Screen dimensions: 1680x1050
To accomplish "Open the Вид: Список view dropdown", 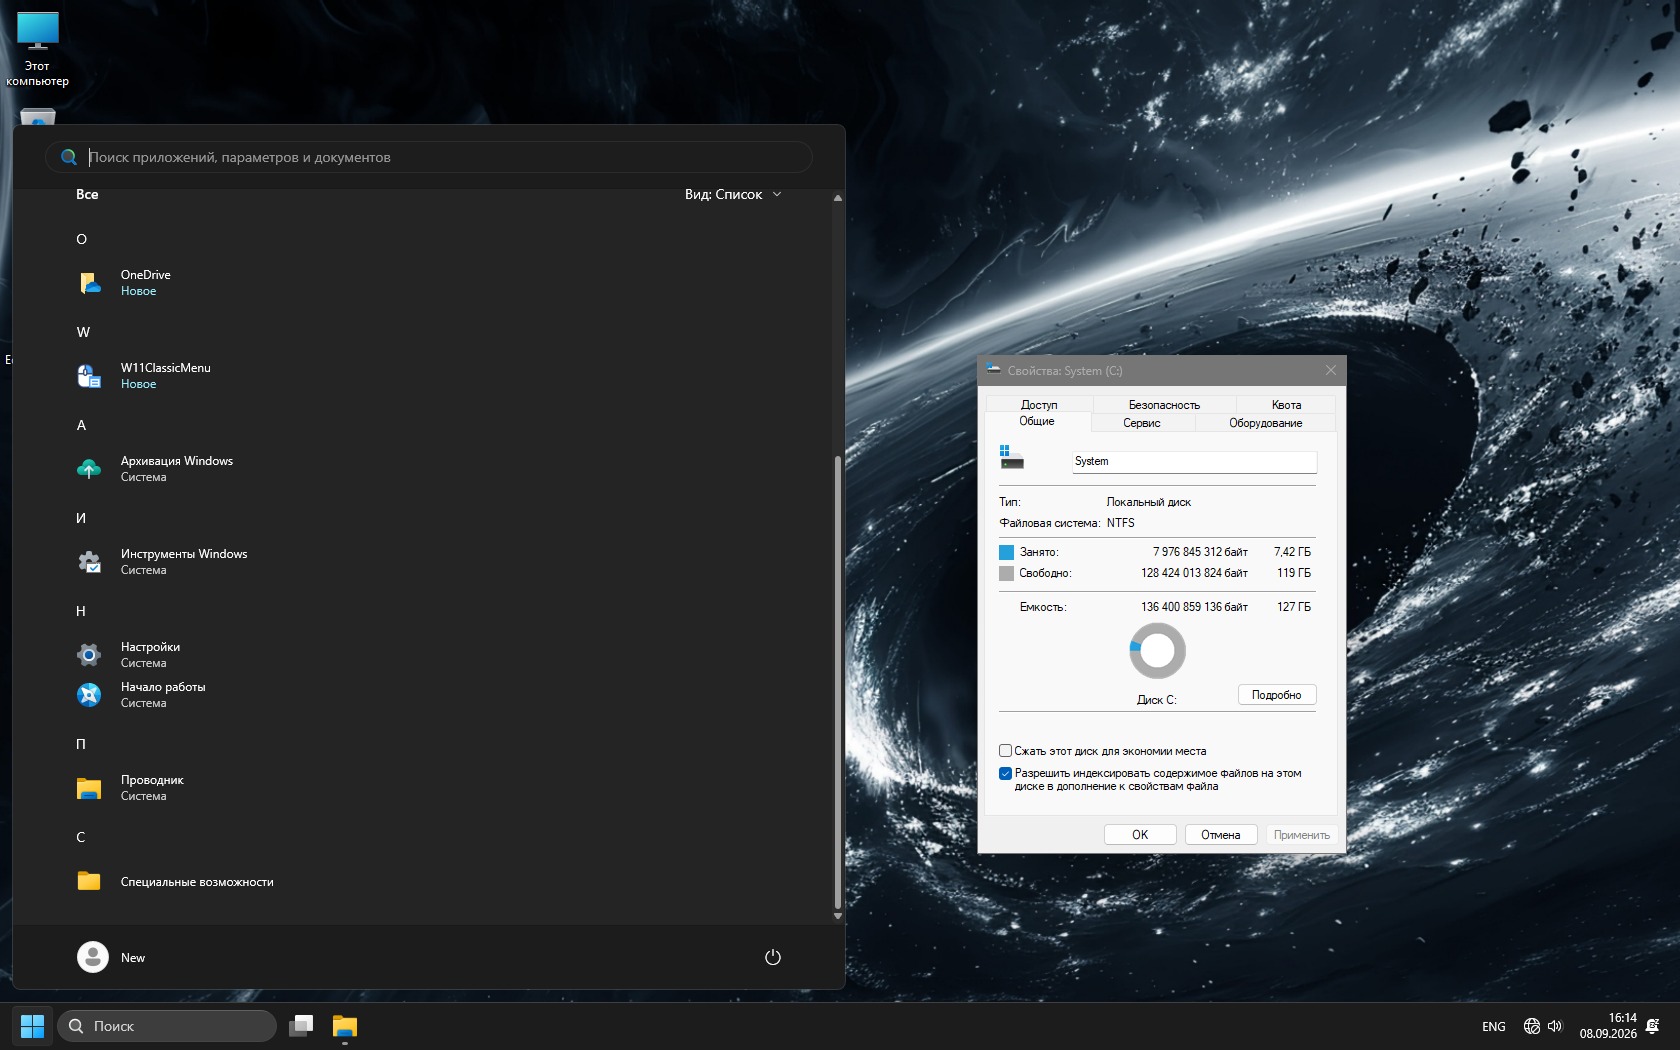I will point(733,194).
